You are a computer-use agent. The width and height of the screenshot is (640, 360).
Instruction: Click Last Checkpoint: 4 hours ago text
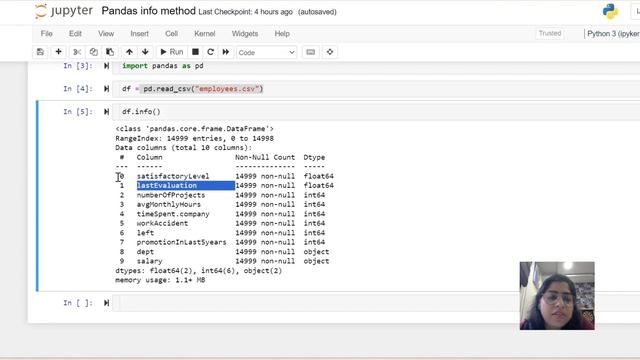(x=245, y=12)
